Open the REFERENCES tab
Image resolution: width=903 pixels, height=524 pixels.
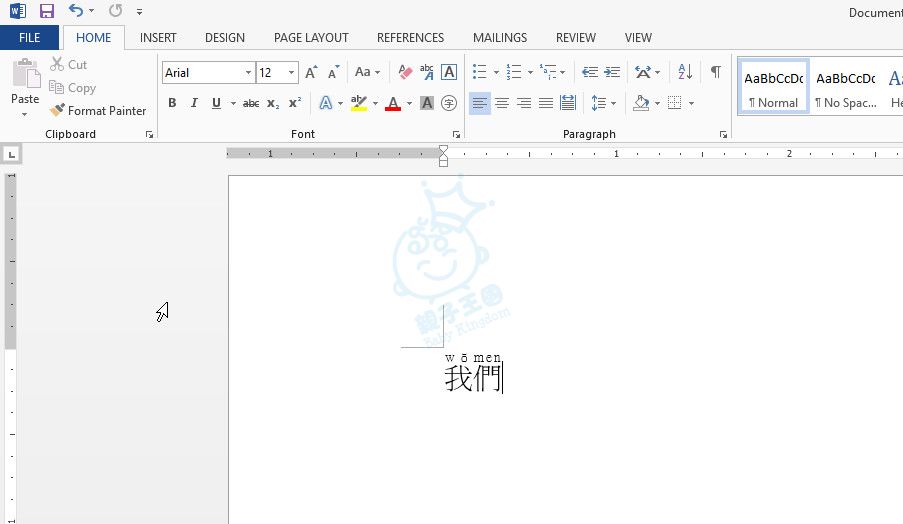tap(410, 38)
